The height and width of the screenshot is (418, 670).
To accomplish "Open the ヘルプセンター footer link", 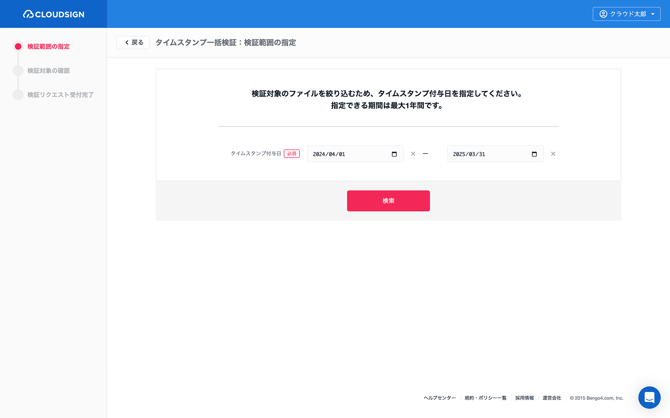I will [x=439, y=398].
